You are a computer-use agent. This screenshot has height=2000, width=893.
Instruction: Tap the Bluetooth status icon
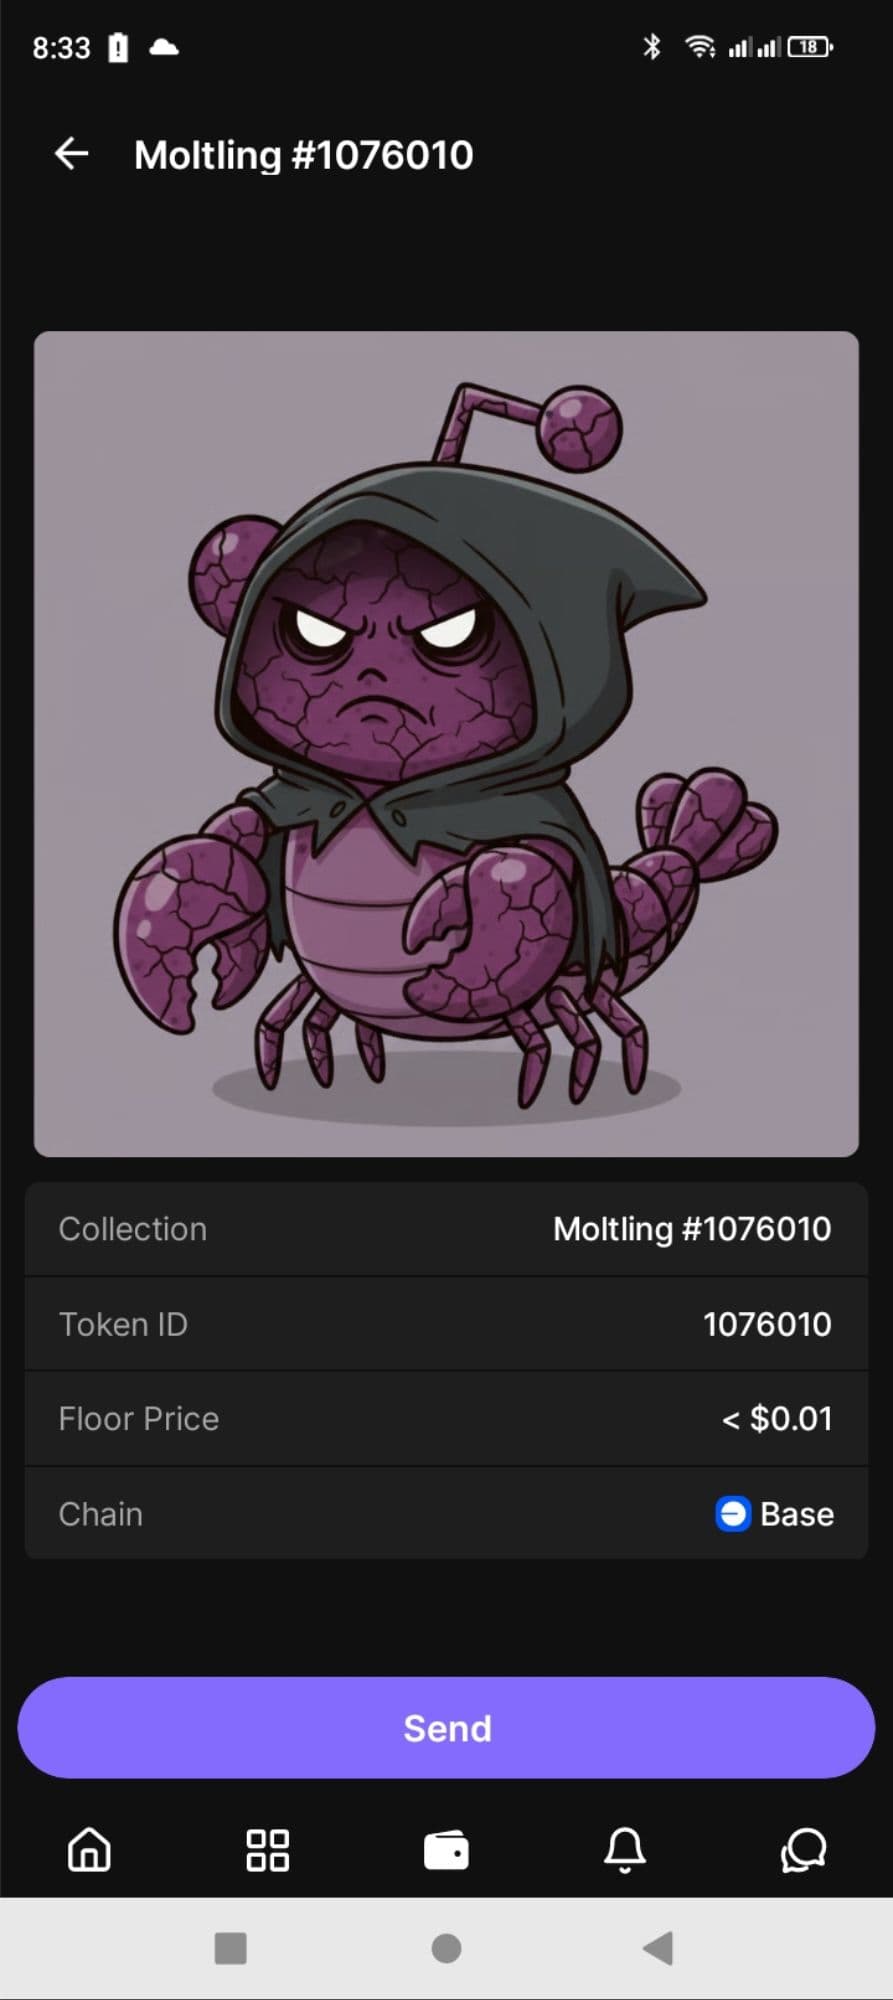[652, 46]
